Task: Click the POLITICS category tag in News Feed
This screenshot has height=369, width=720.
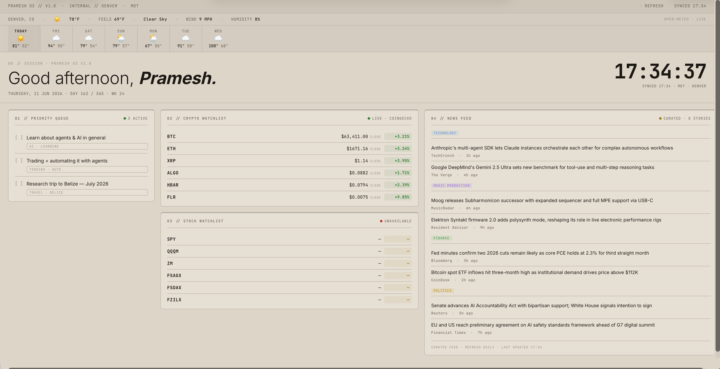Action: point(443,291)
